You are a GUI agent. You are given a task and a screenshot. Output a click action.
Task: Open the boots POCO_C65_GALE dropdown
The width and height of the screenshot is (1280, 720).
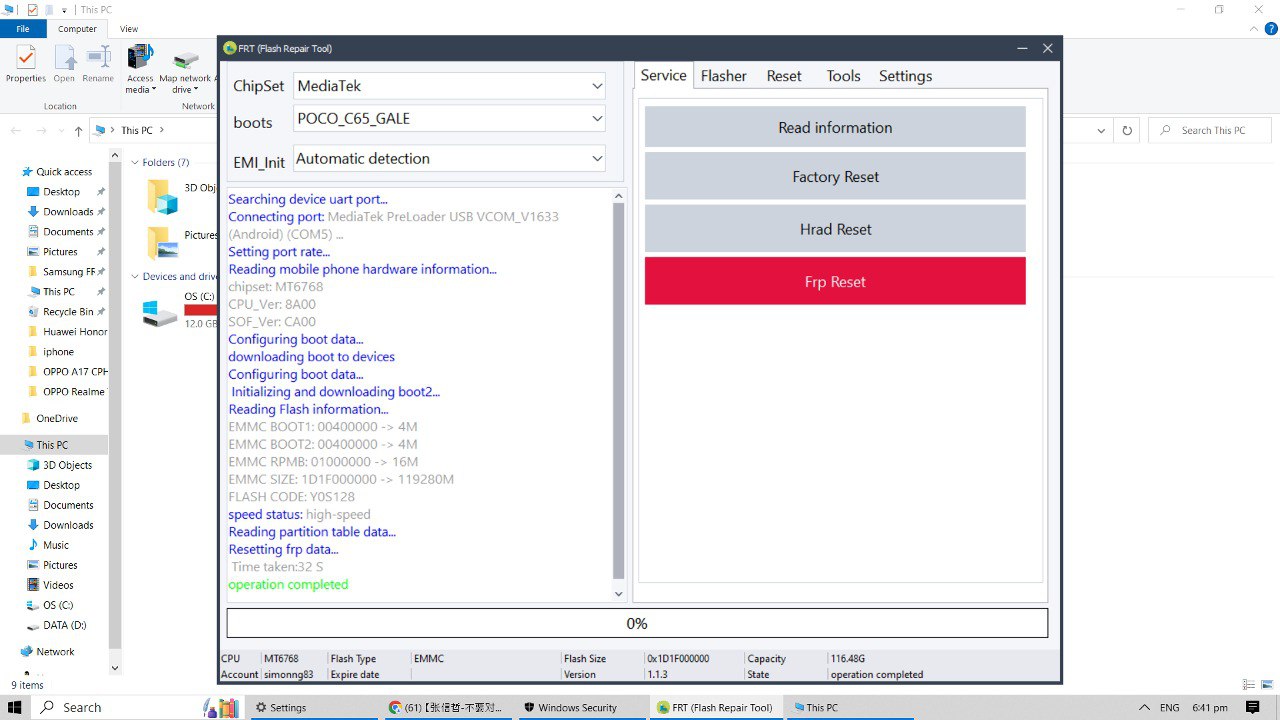coord(450,118)
